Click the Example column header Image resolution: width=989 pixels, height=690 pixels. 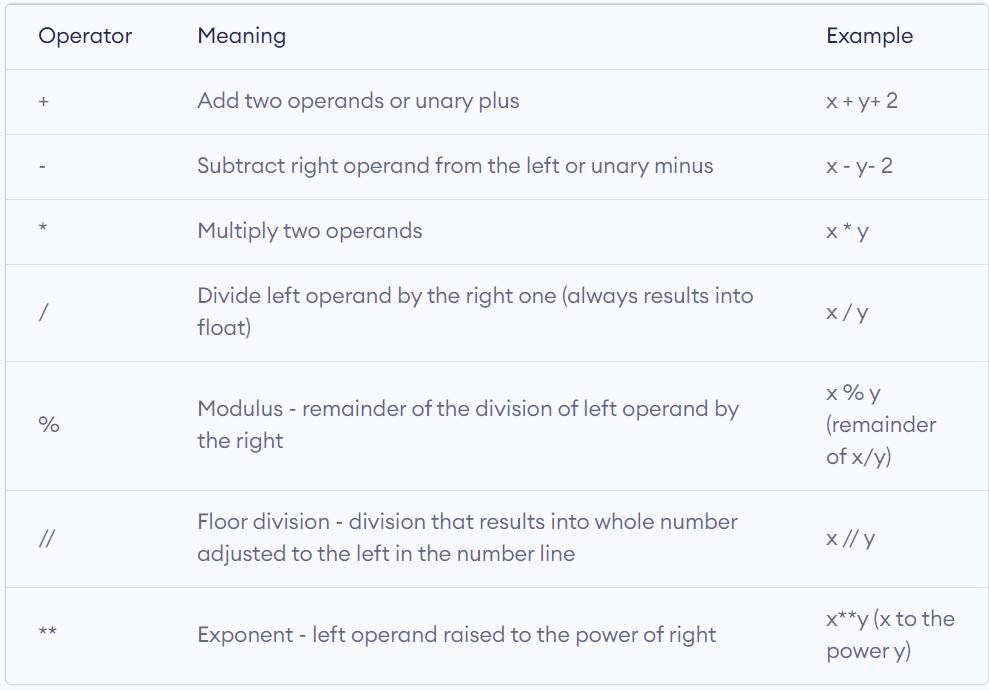coord(869,36)
